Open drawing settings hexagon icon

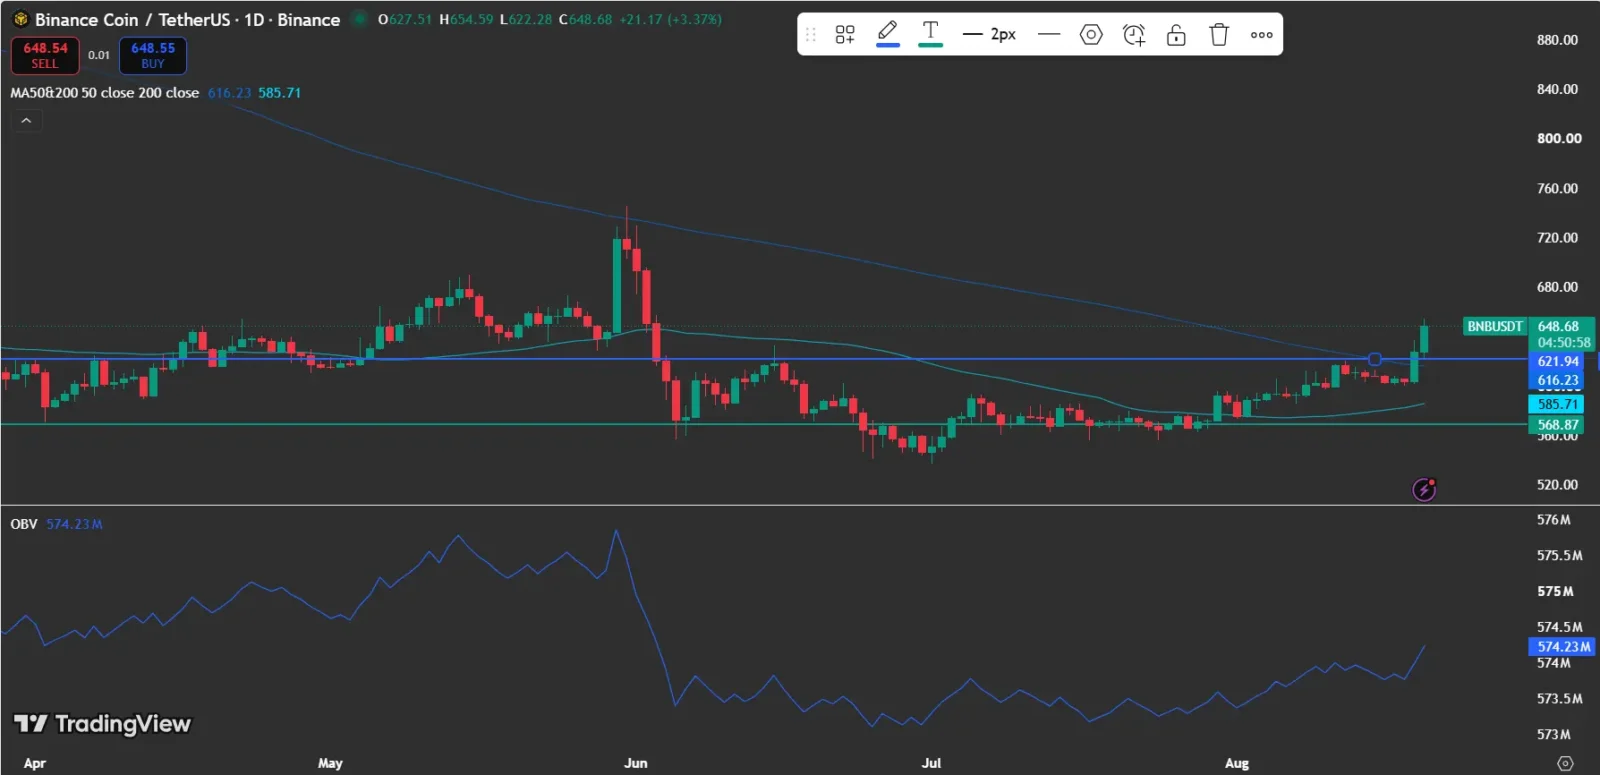pyautogui.click(x=1091, y=35)
